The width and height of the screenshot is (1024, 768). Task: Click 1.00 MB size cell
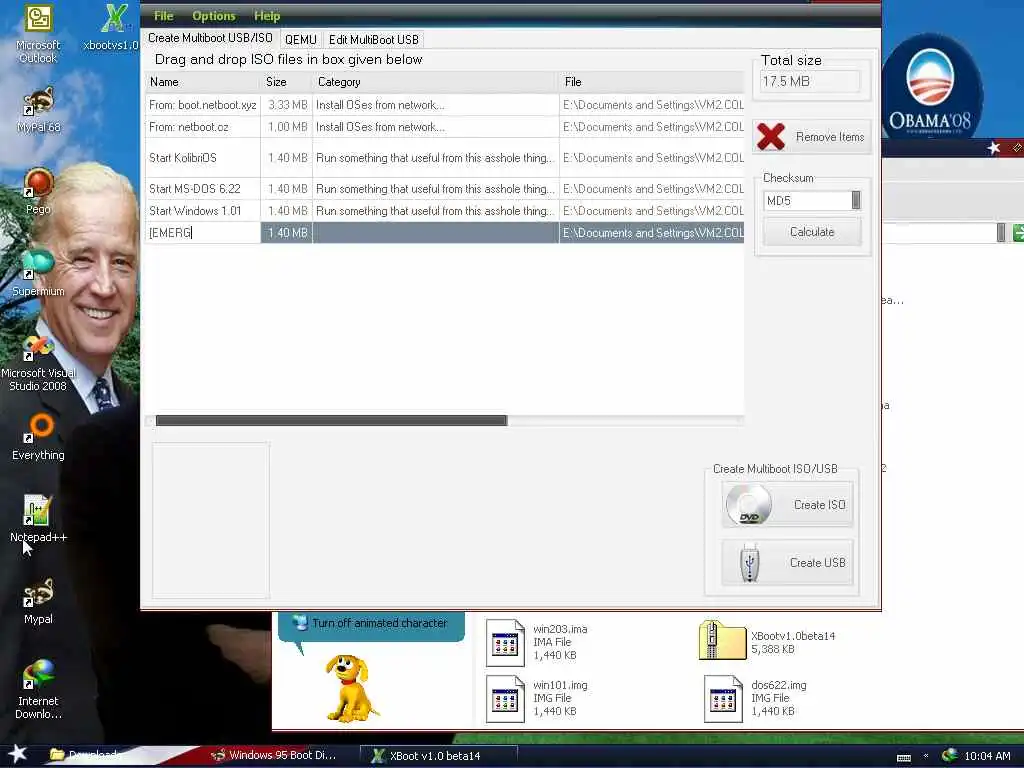pos(287,127)
